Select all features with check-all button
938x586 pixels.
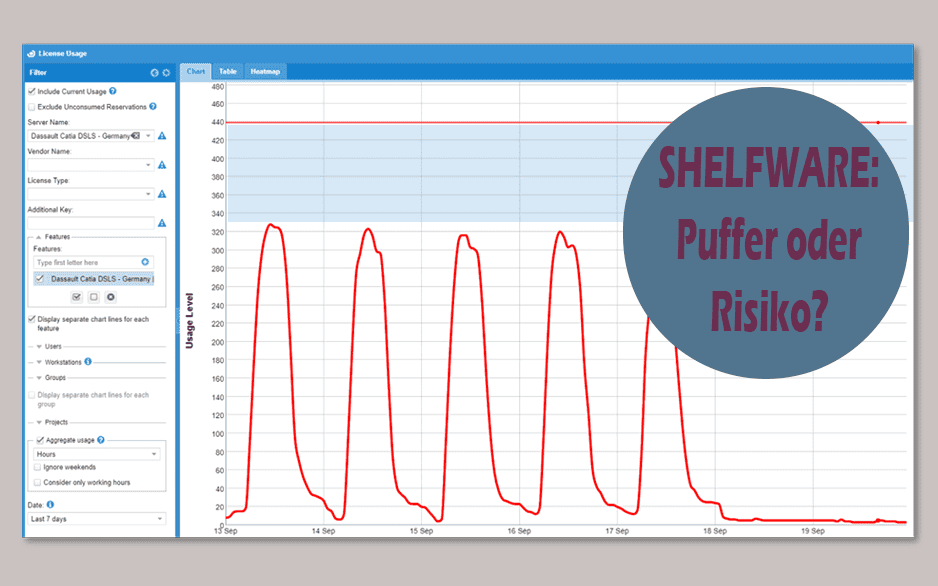[77, 297]
